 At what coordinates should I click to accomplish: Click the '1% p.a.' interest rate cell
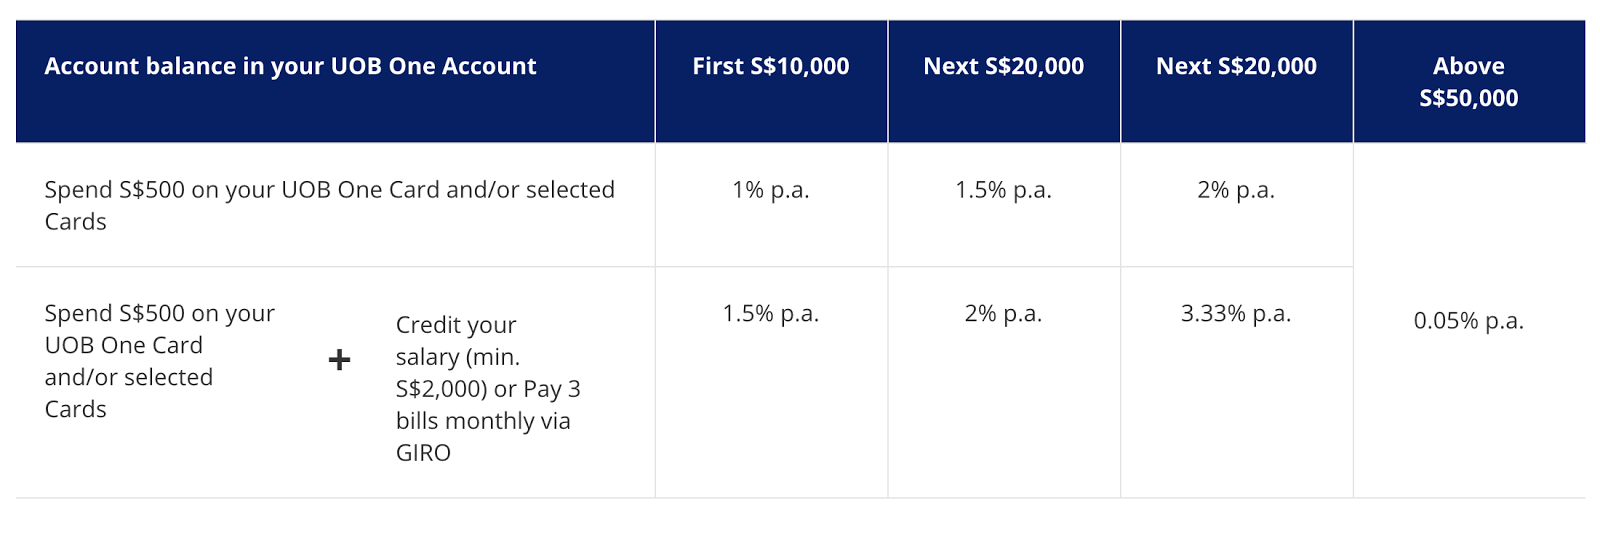[770, 190]
